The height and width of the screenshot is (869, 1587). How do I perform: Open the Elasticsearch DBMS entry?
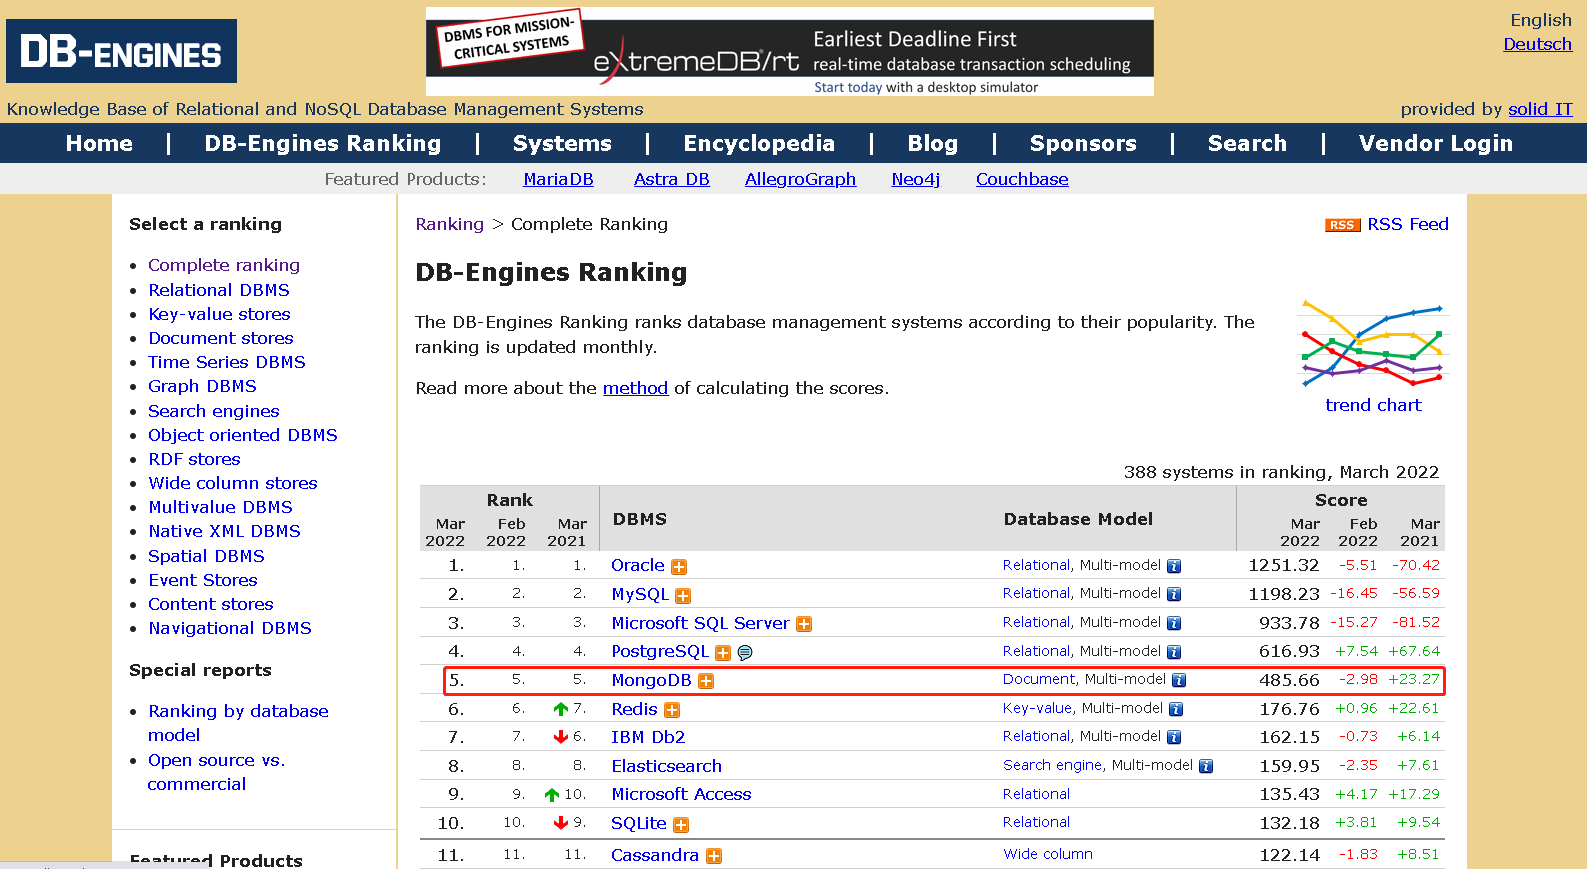coord(666,766)
